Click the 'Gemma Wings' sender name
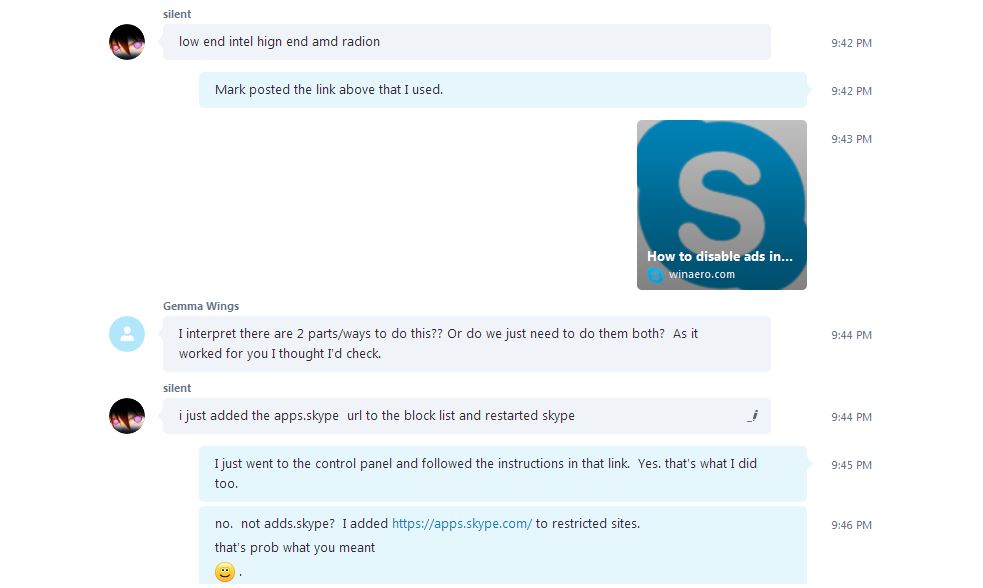This screenshot has width=983, height=588. (201, 306)
